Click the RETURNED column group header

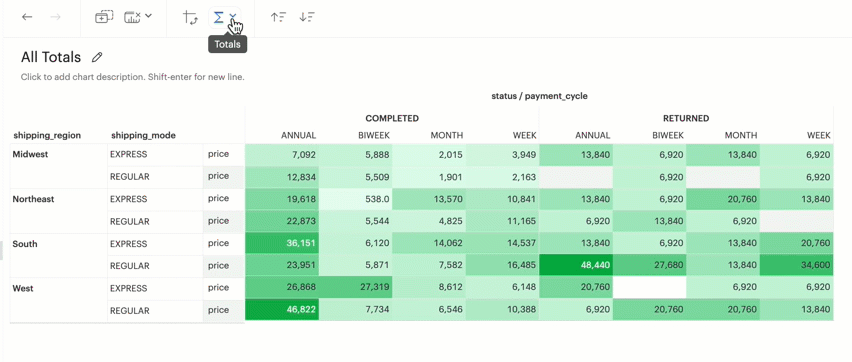pos(686,118)
